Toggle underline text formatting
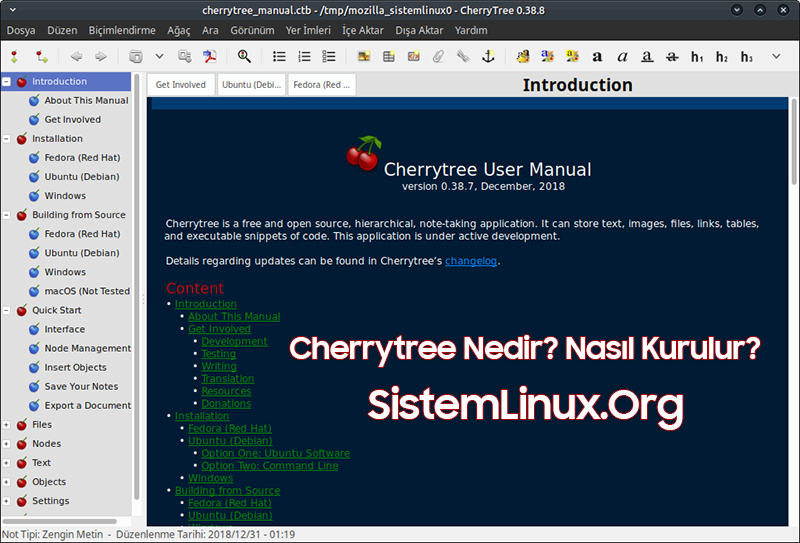Screen dimensions: 800x543 point(647,57)
